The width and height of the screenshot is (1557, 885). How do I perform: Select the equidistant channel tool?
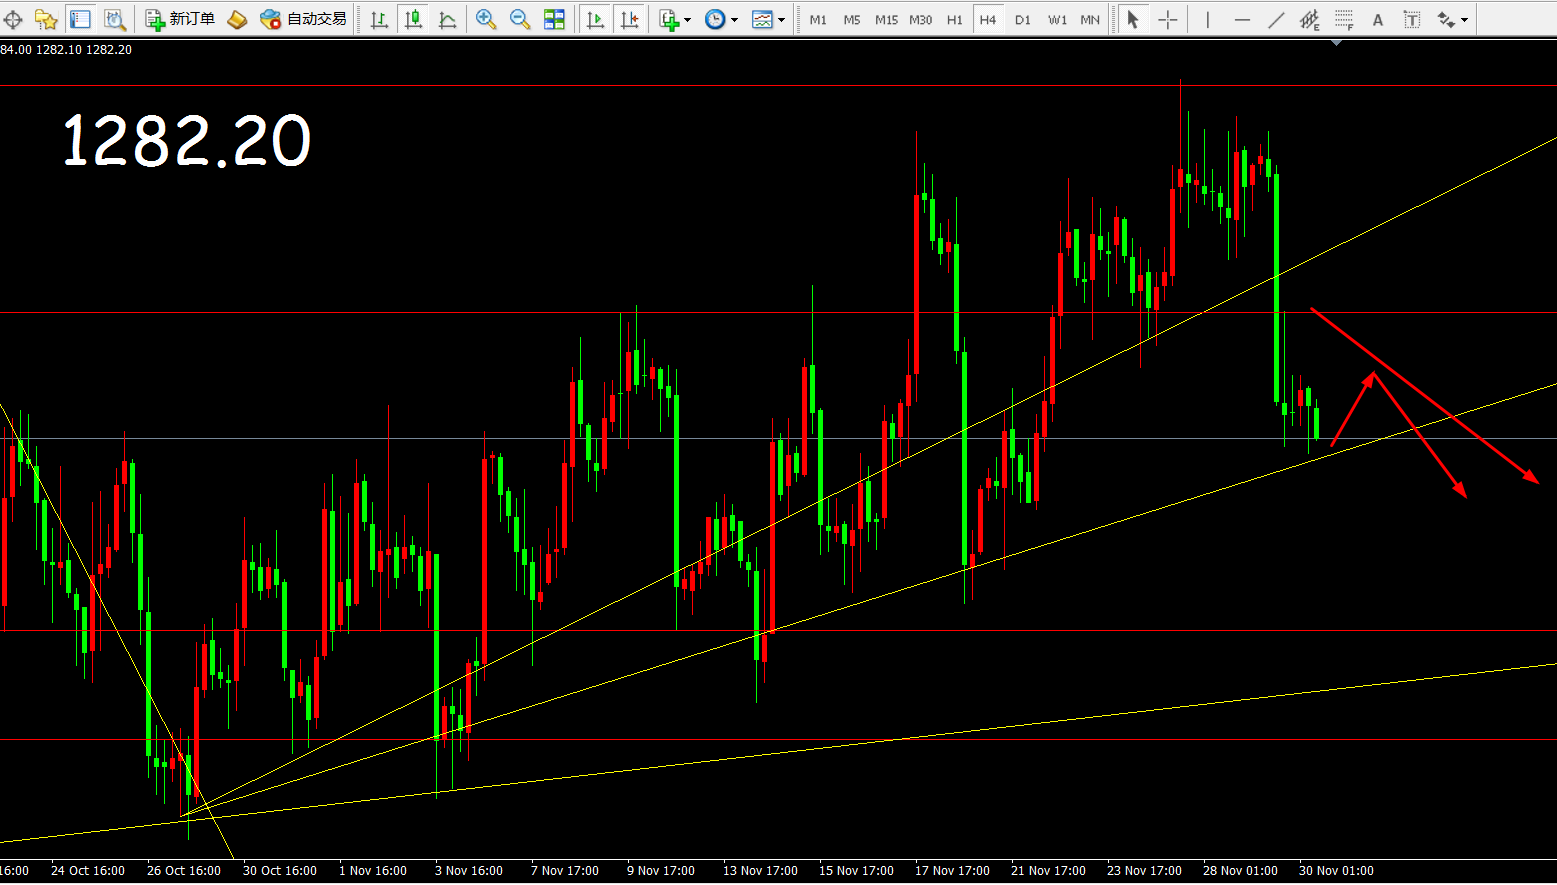1310,19
